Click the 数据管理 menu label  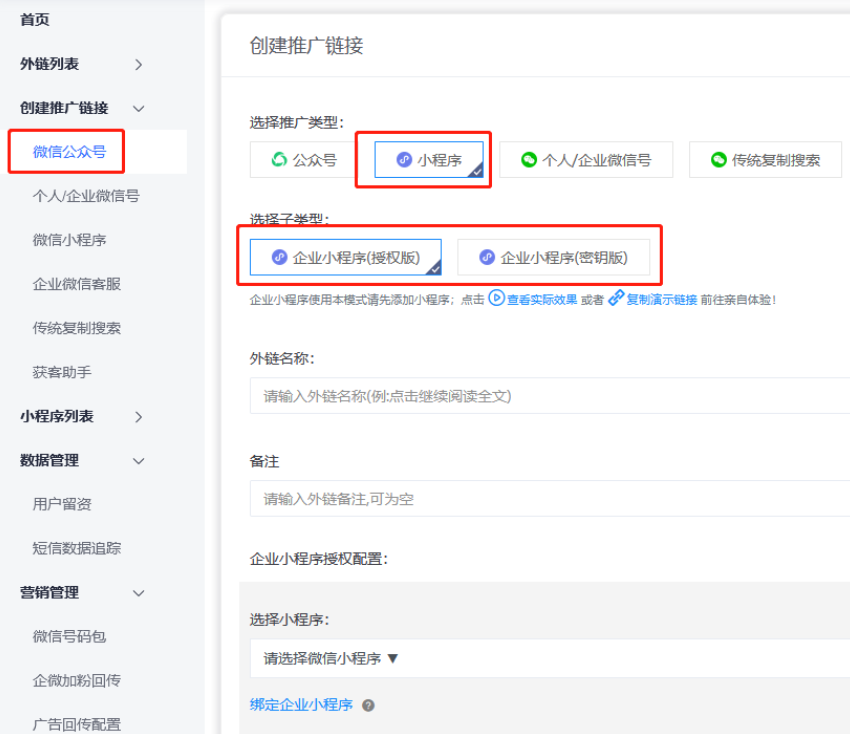pyautogui.click(x=49, y=460)
